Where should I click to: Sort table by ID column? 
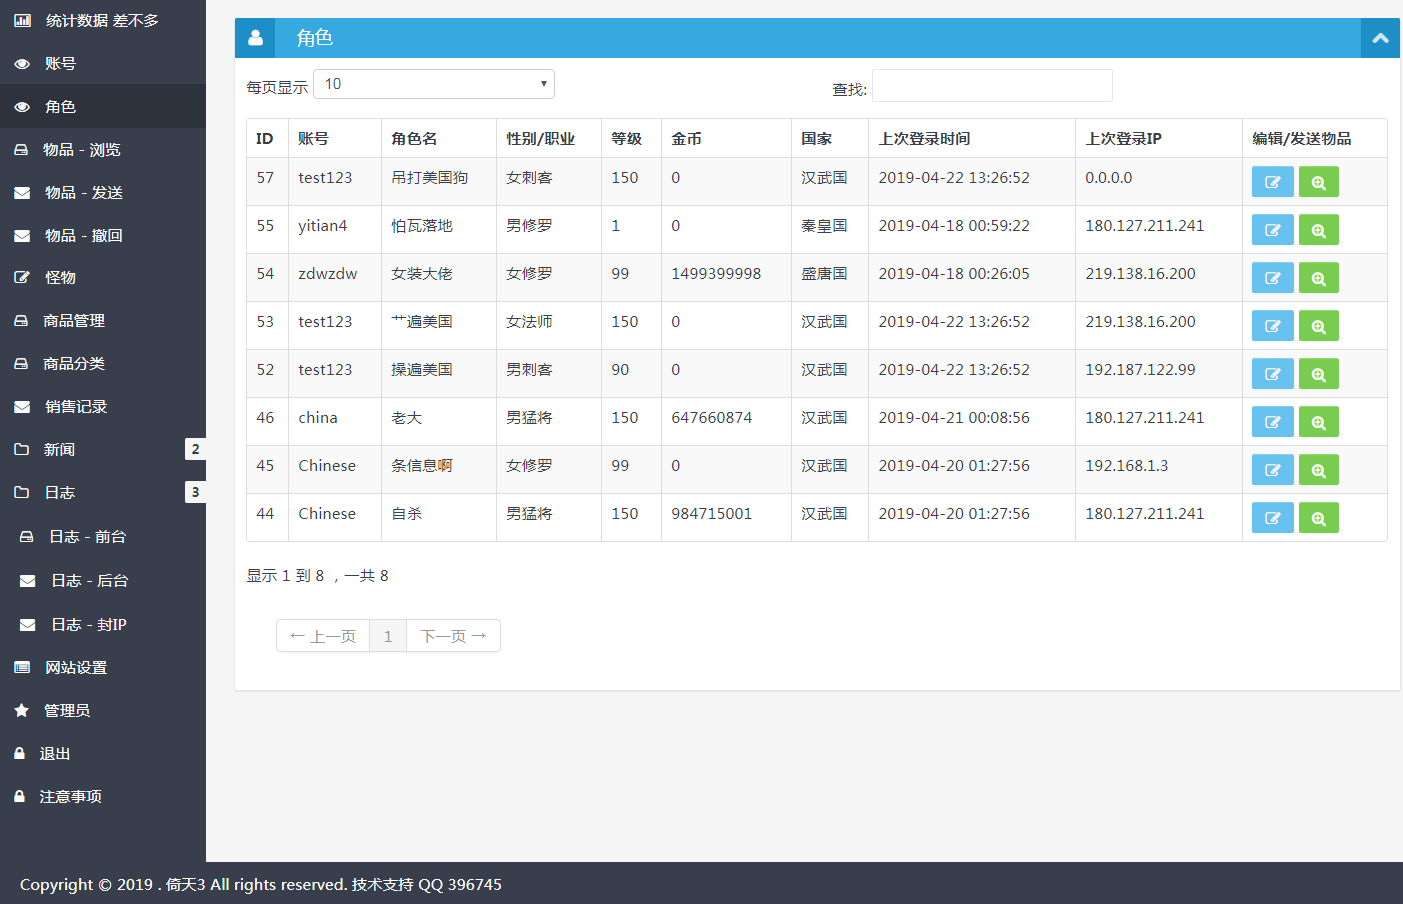pos(267,139)
